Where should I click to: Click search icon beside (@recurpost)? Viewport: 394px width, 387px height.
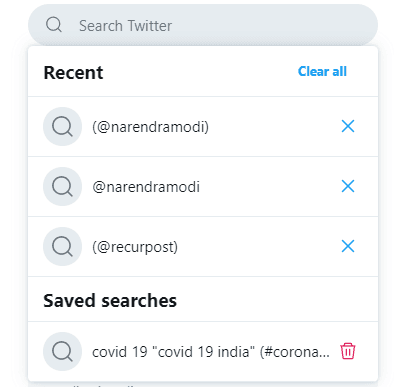[62, 247]
